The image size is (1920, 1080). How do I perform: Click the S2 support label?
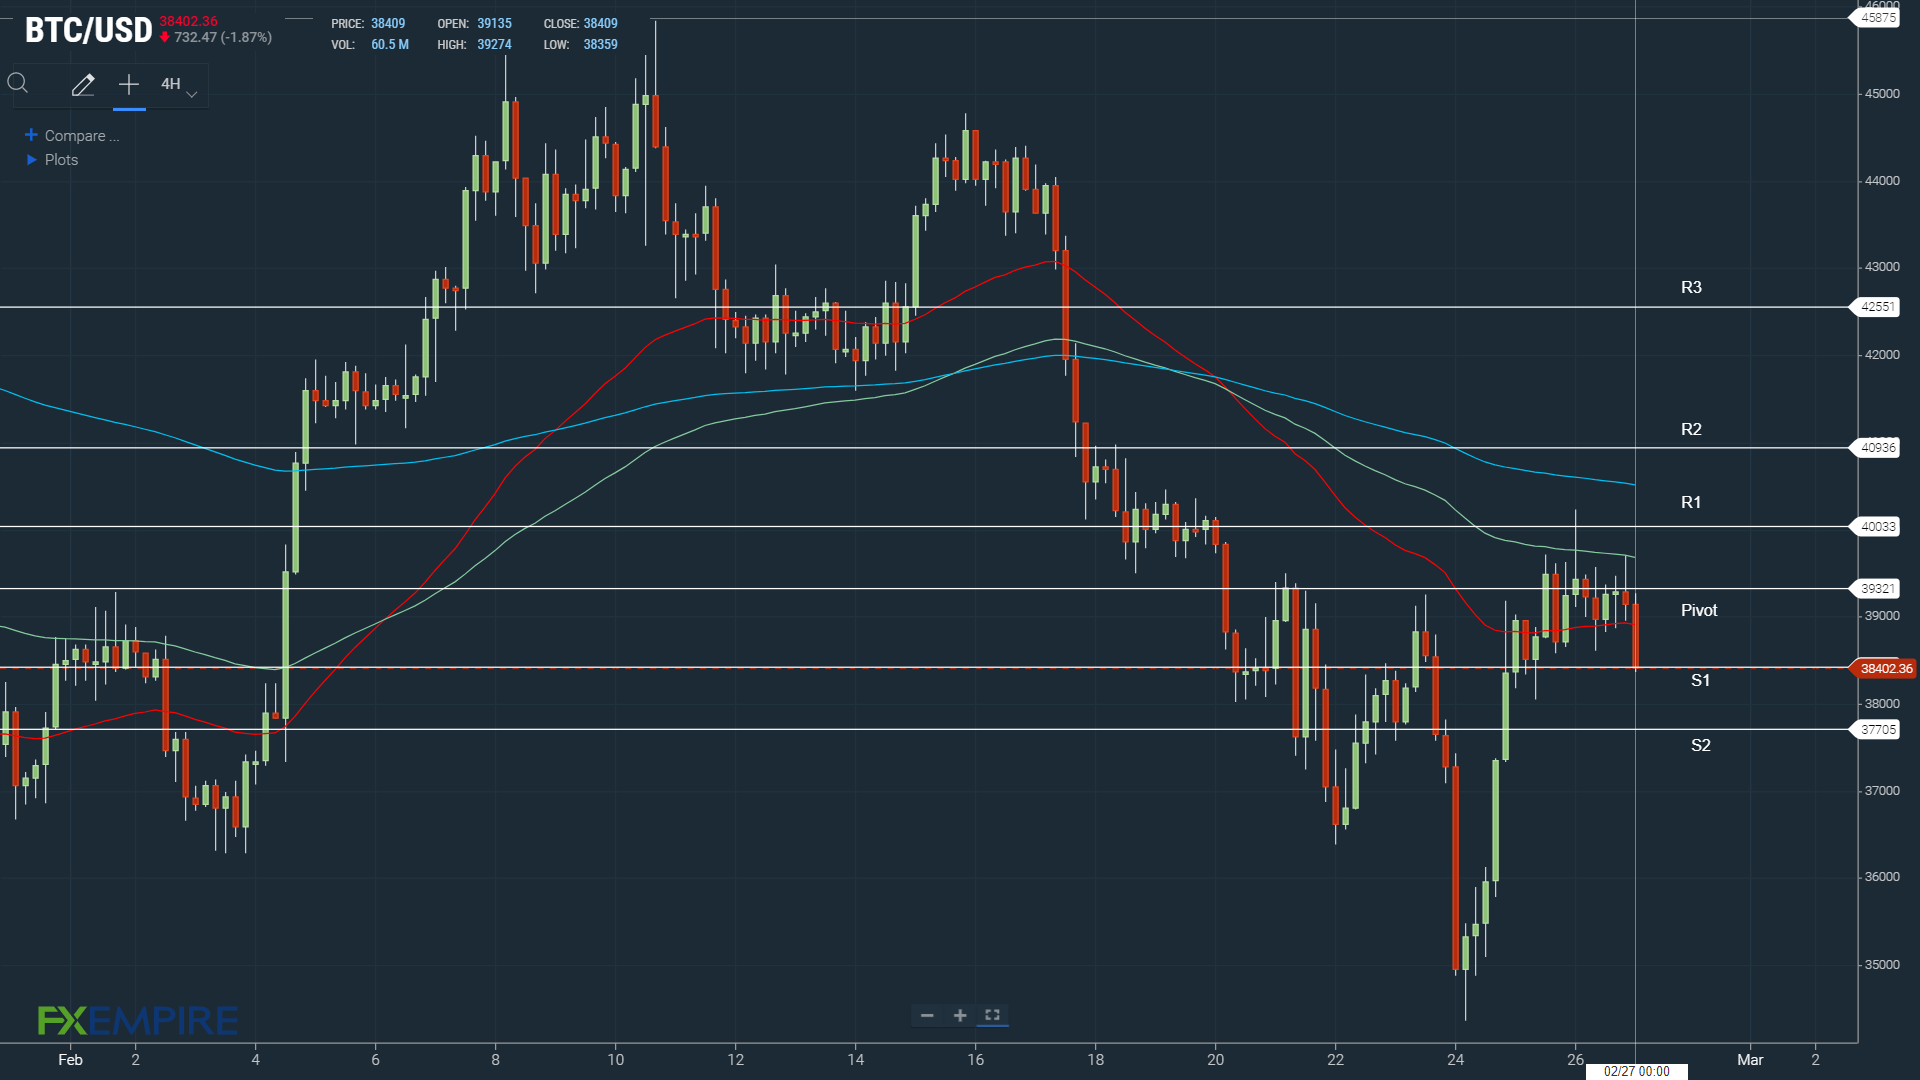pyautogui.click(x=1700, y=746)
